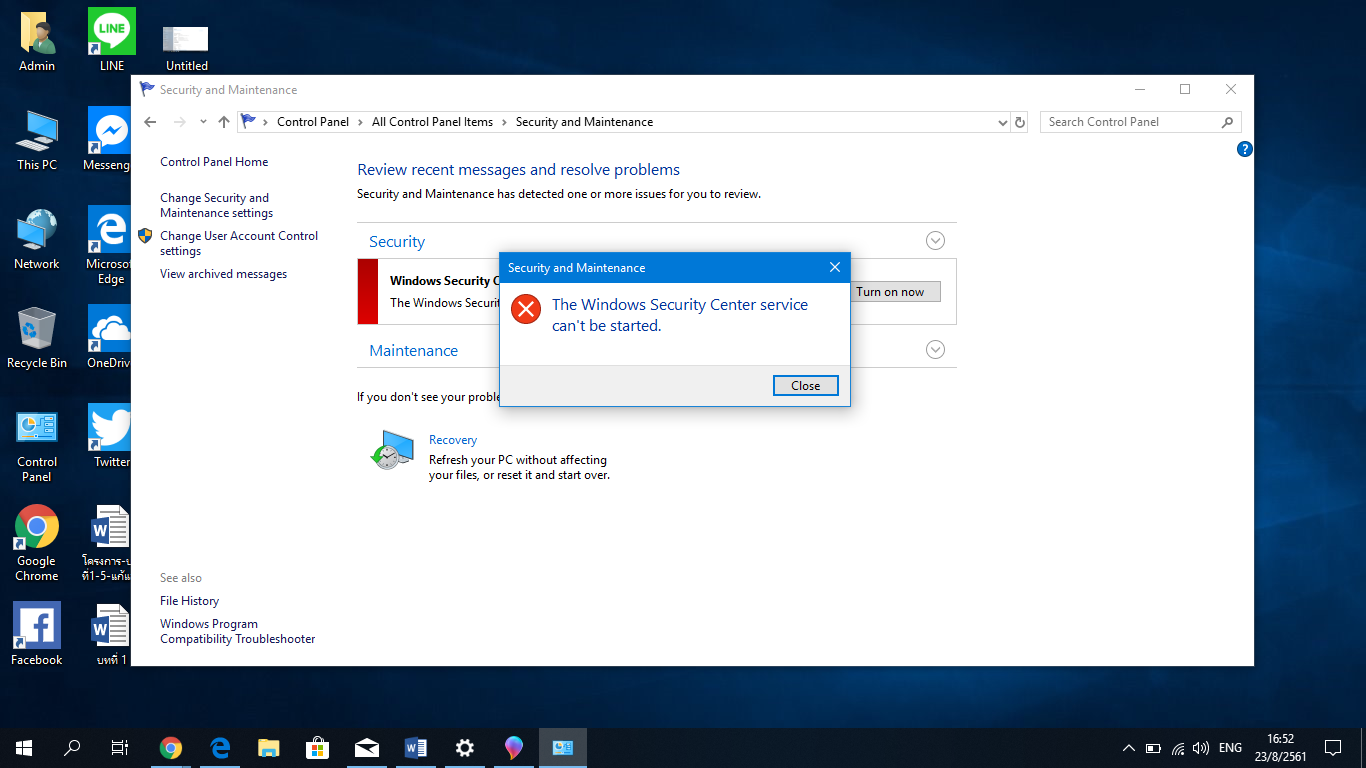Open Microsoft Store in the taskbar
The image size is (1366, 768).
tap(318, 748)
